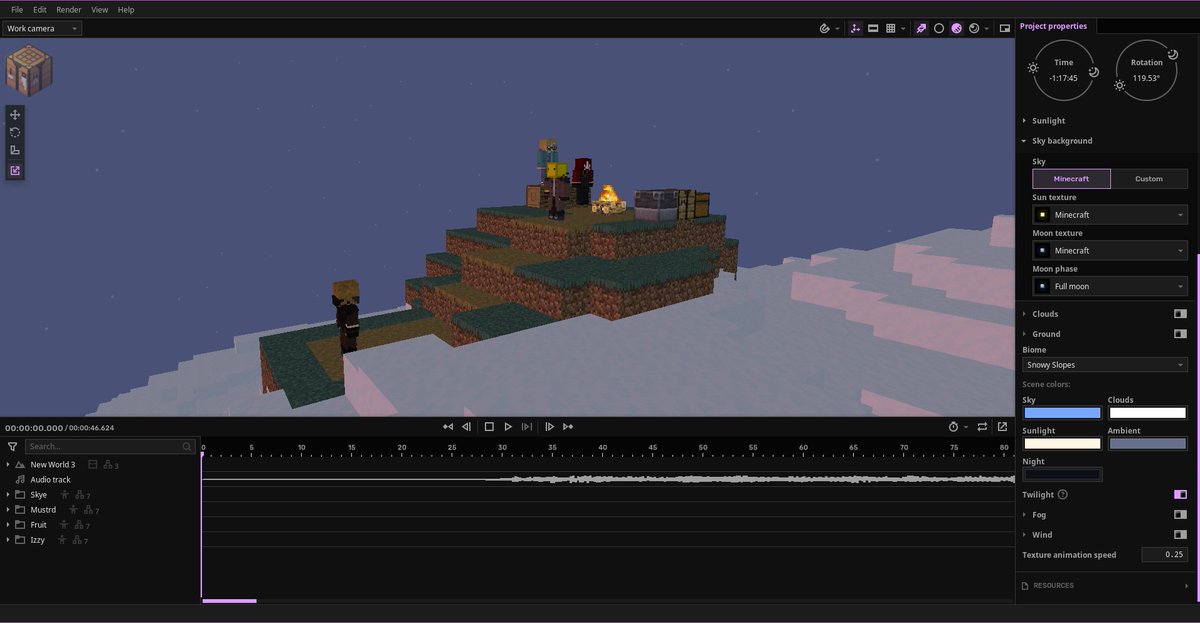Open the render mode options arrow
Viewport: 1200px width, 623px height.
coord(986,29)
